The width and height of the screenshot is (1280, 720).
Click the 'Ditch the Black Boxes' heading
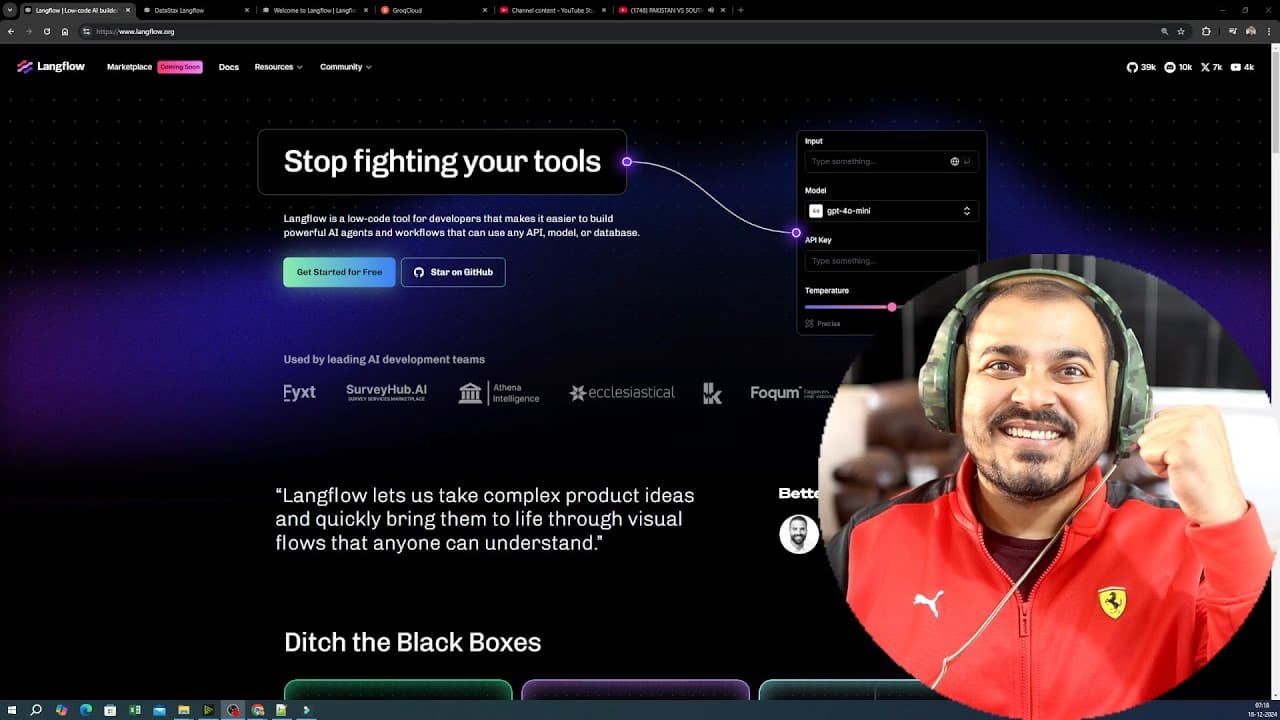pyautogui.click(x=412, y=642)
